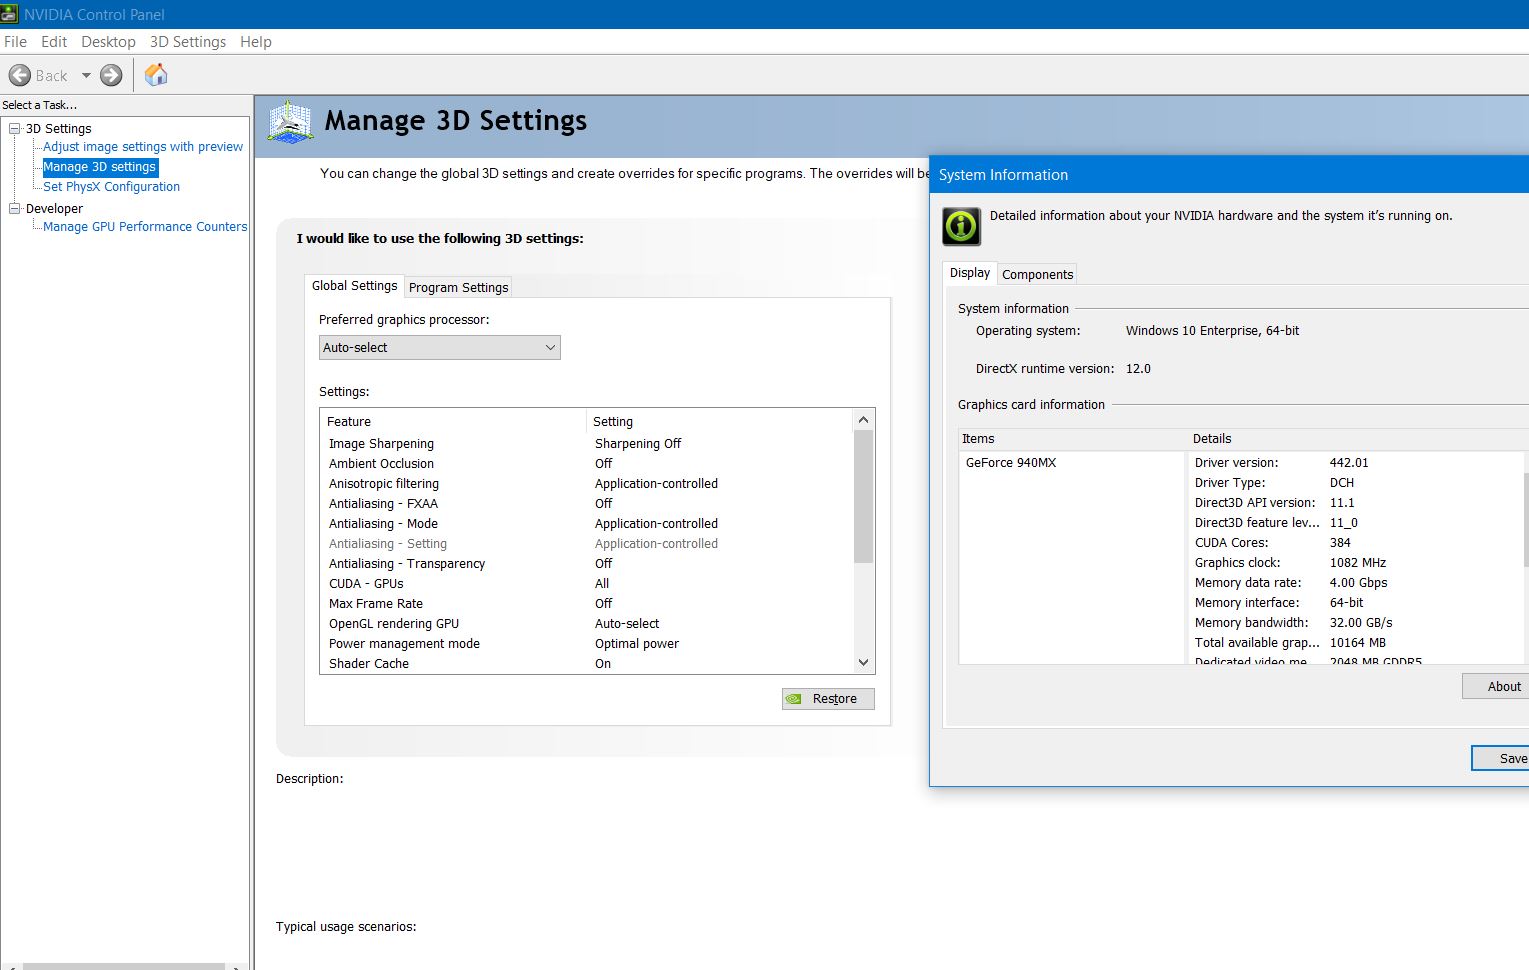Select the Image Sharpening row
This screenshot has width=1529, height=970.
[x=587, y=444]
